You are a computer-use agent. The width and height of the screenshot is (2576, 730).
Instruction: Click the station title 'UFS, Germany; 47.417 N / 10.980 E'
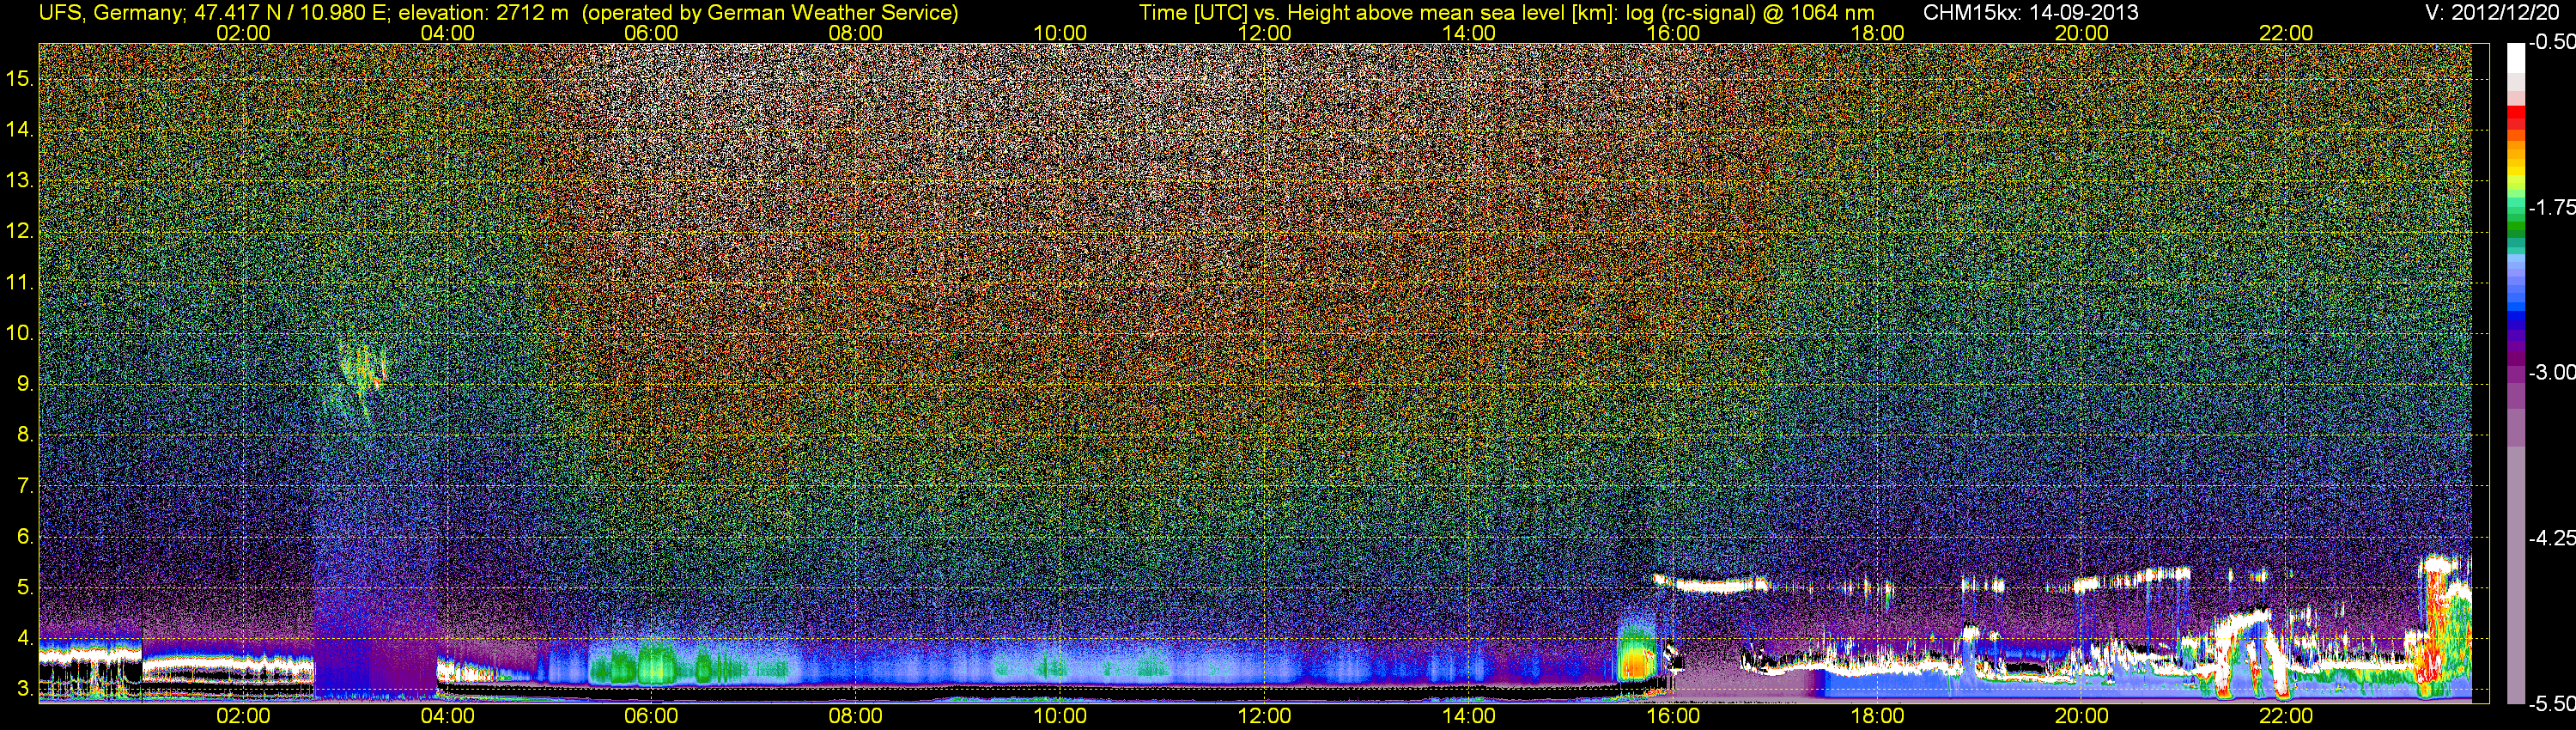coord(214,12)
